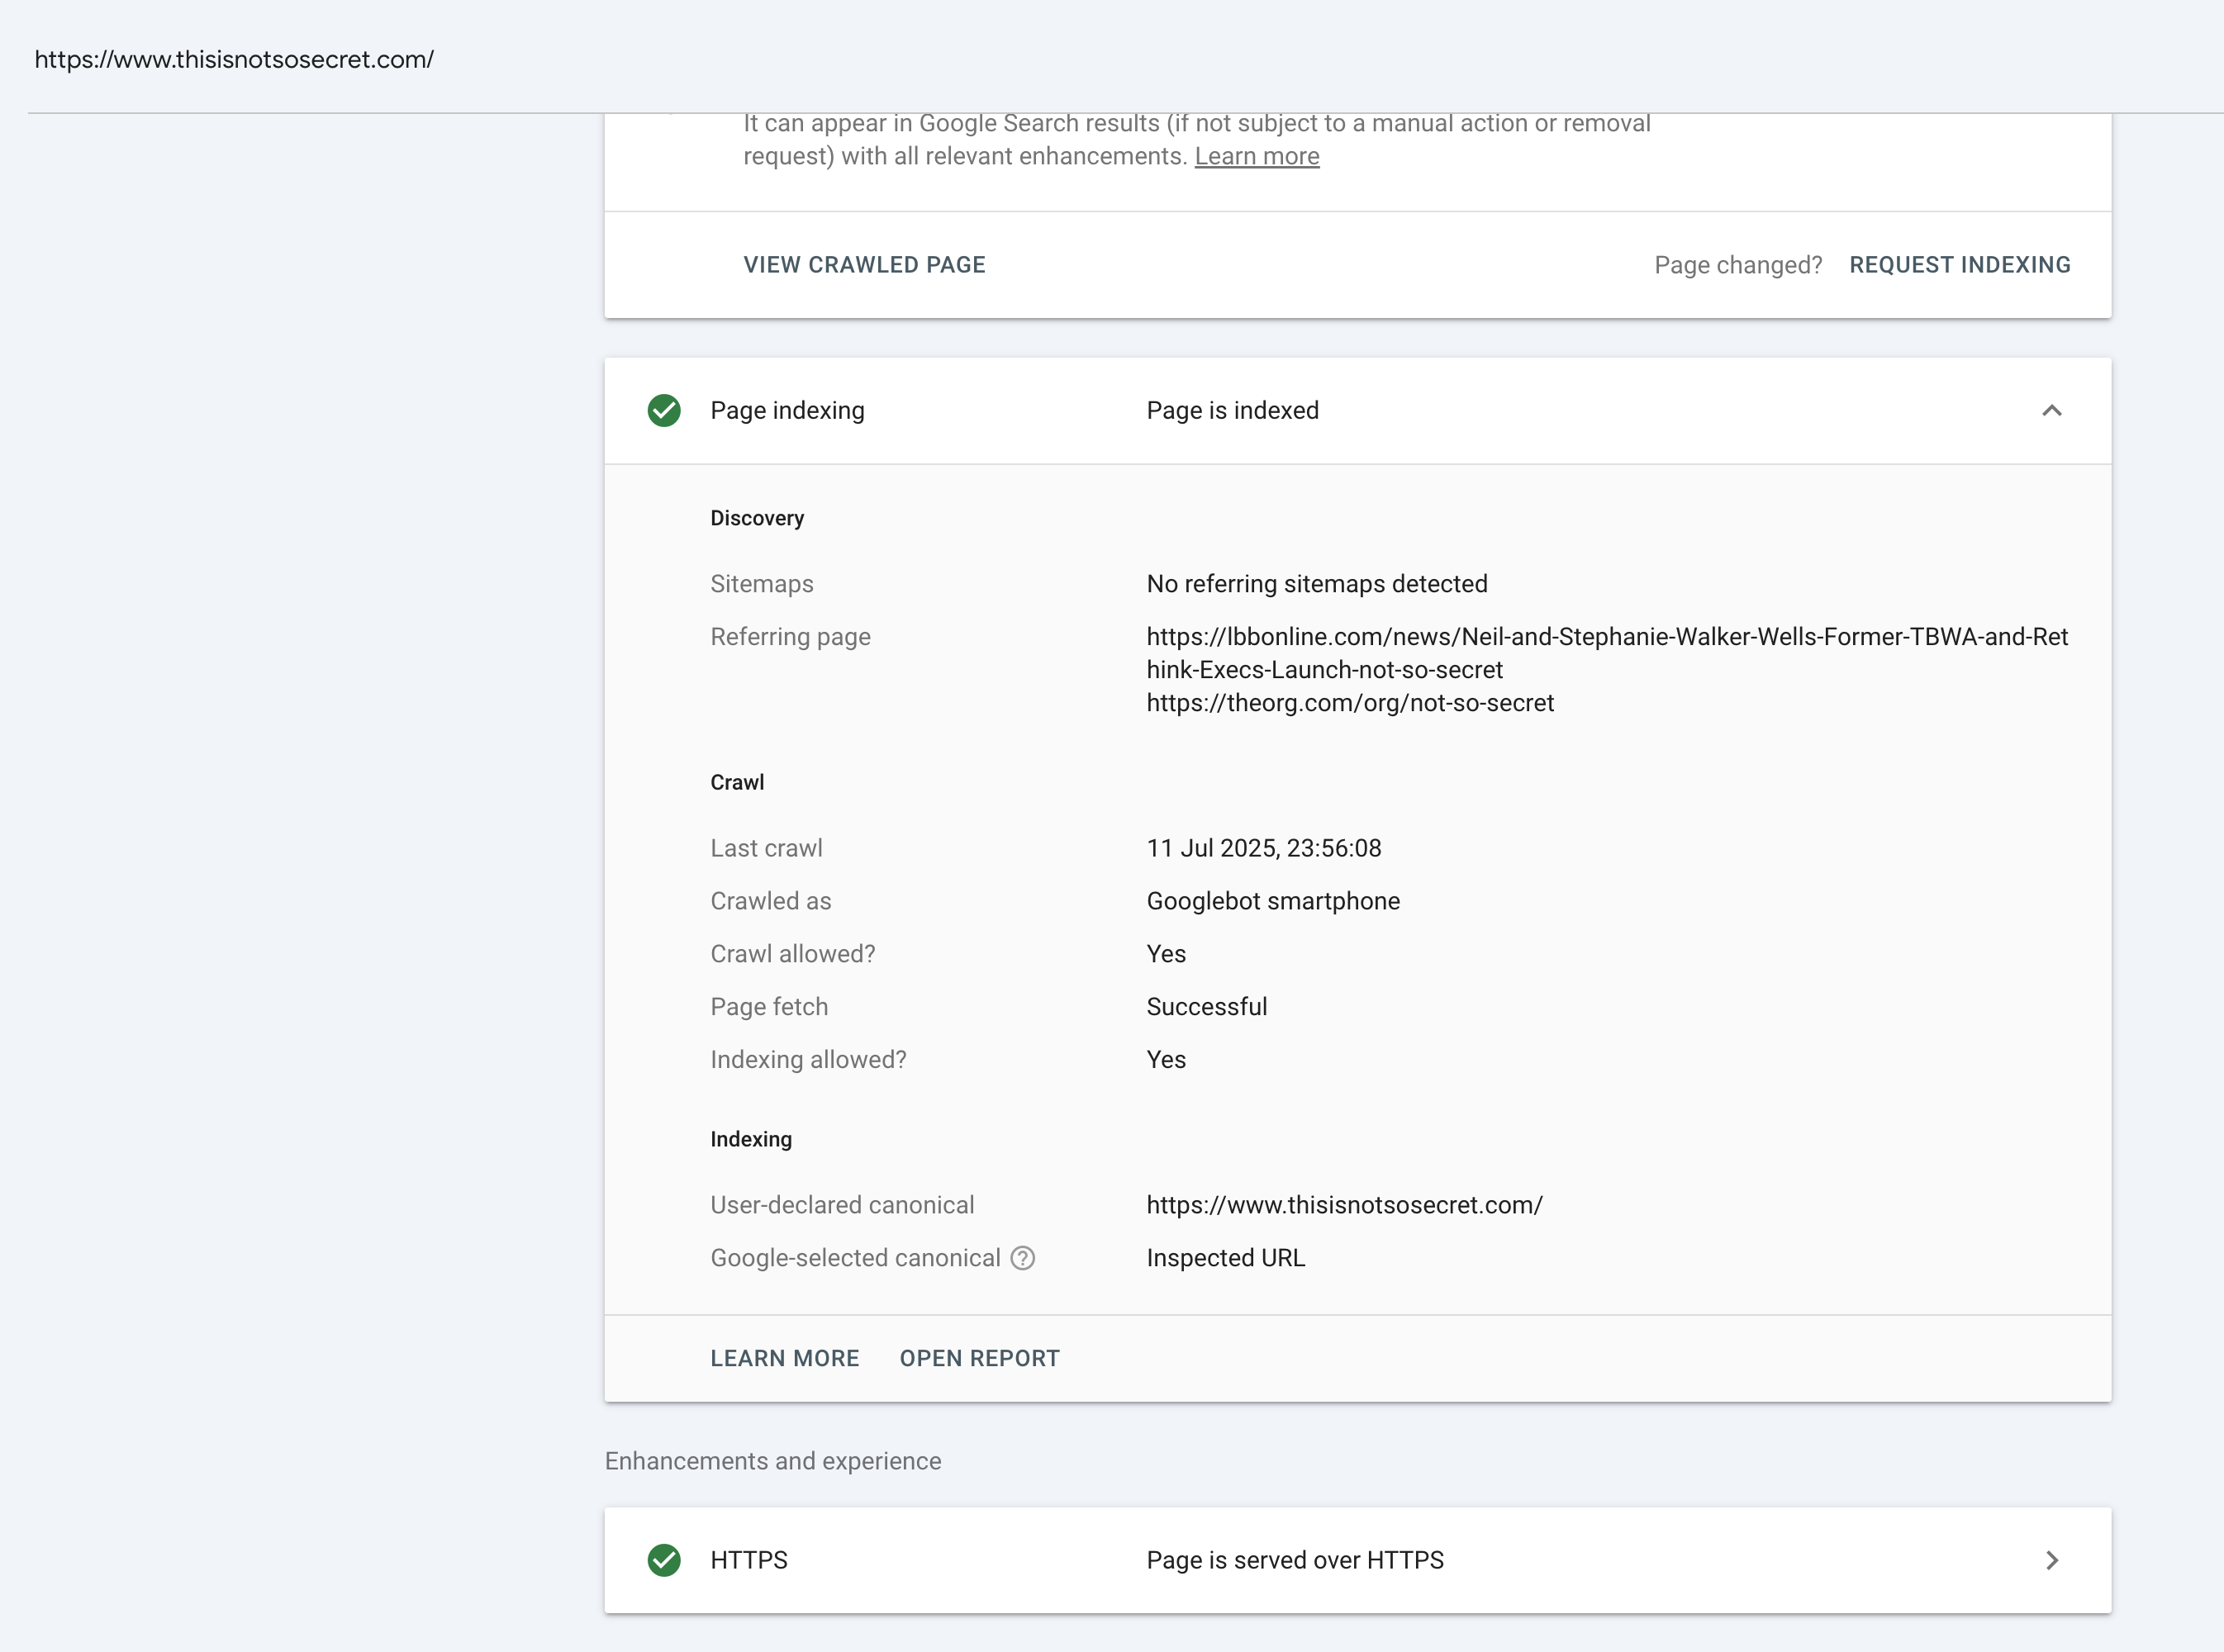Image resolution: width=2224 pixels, height=1652 pixels.
Task: Click help icon next to Google-selected canonical
Action: pyautogui.click(x=1022, y=1258)
